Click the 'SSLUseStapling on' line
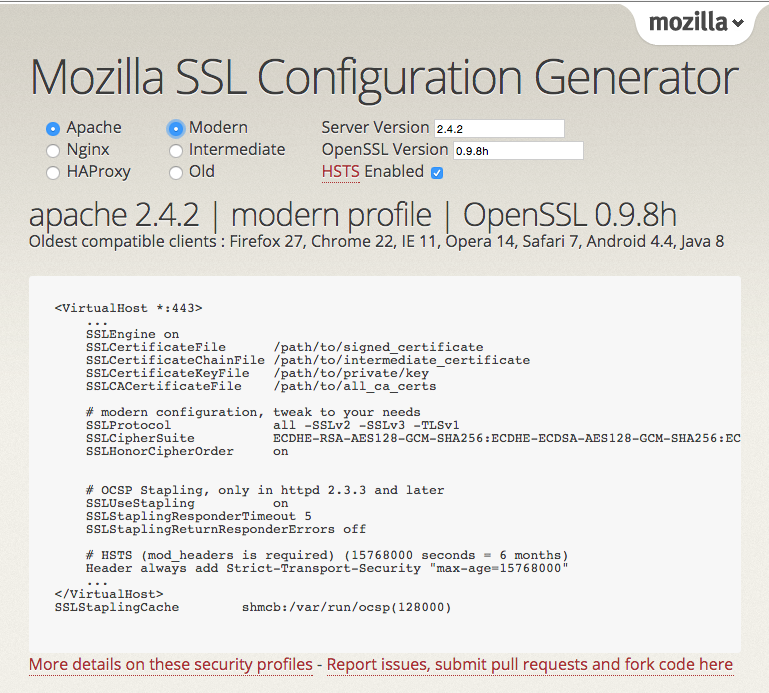The image size is (769, 693). point(187,503)
